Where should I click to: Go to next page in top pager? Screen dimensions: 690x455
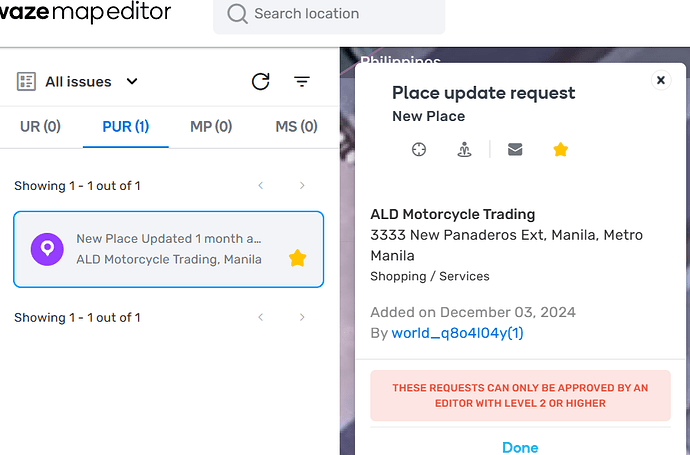[x=302, y=186]
